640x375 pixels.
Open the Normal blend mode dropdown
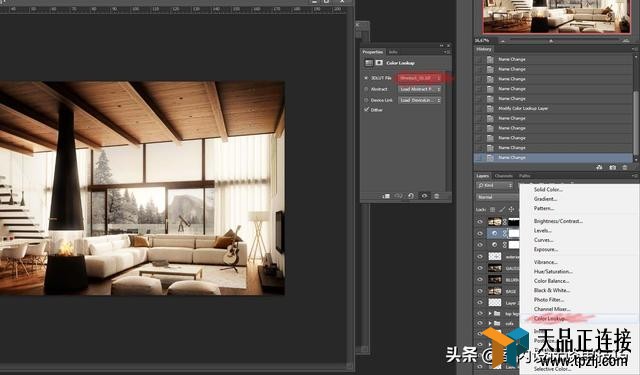click(498, 197)
